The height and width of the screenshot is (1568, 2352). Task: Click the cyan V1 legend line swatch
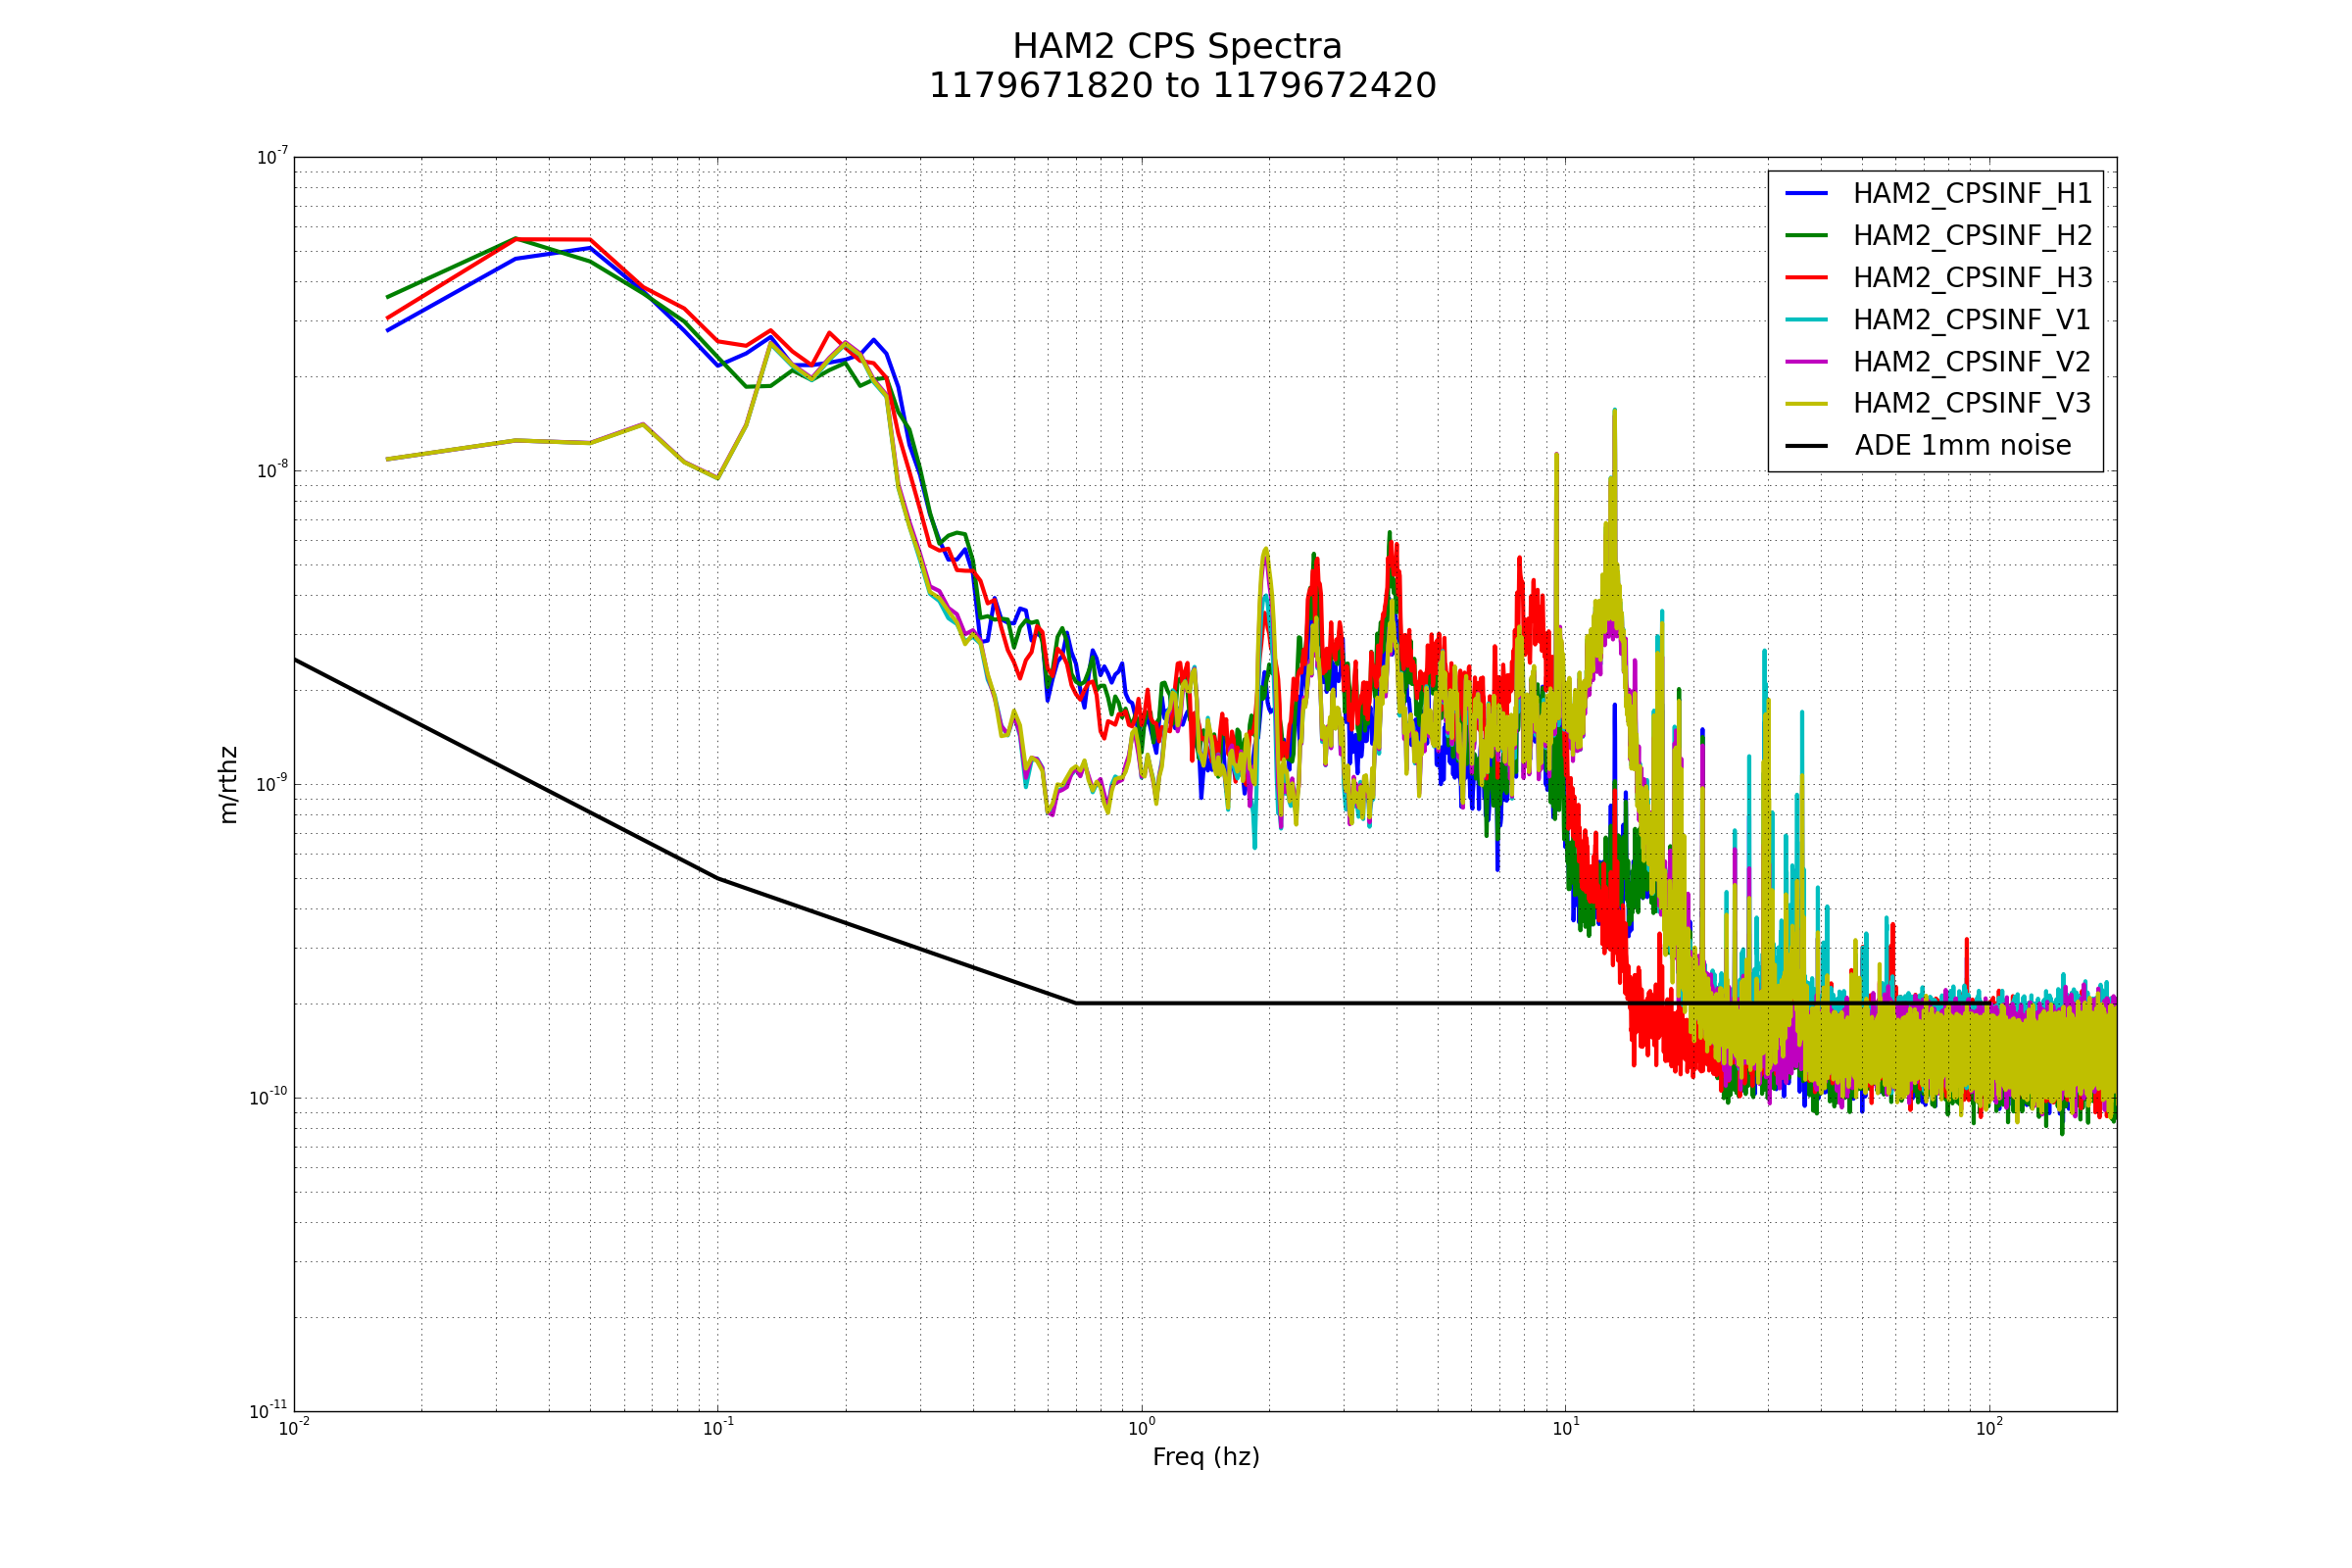1806,320
